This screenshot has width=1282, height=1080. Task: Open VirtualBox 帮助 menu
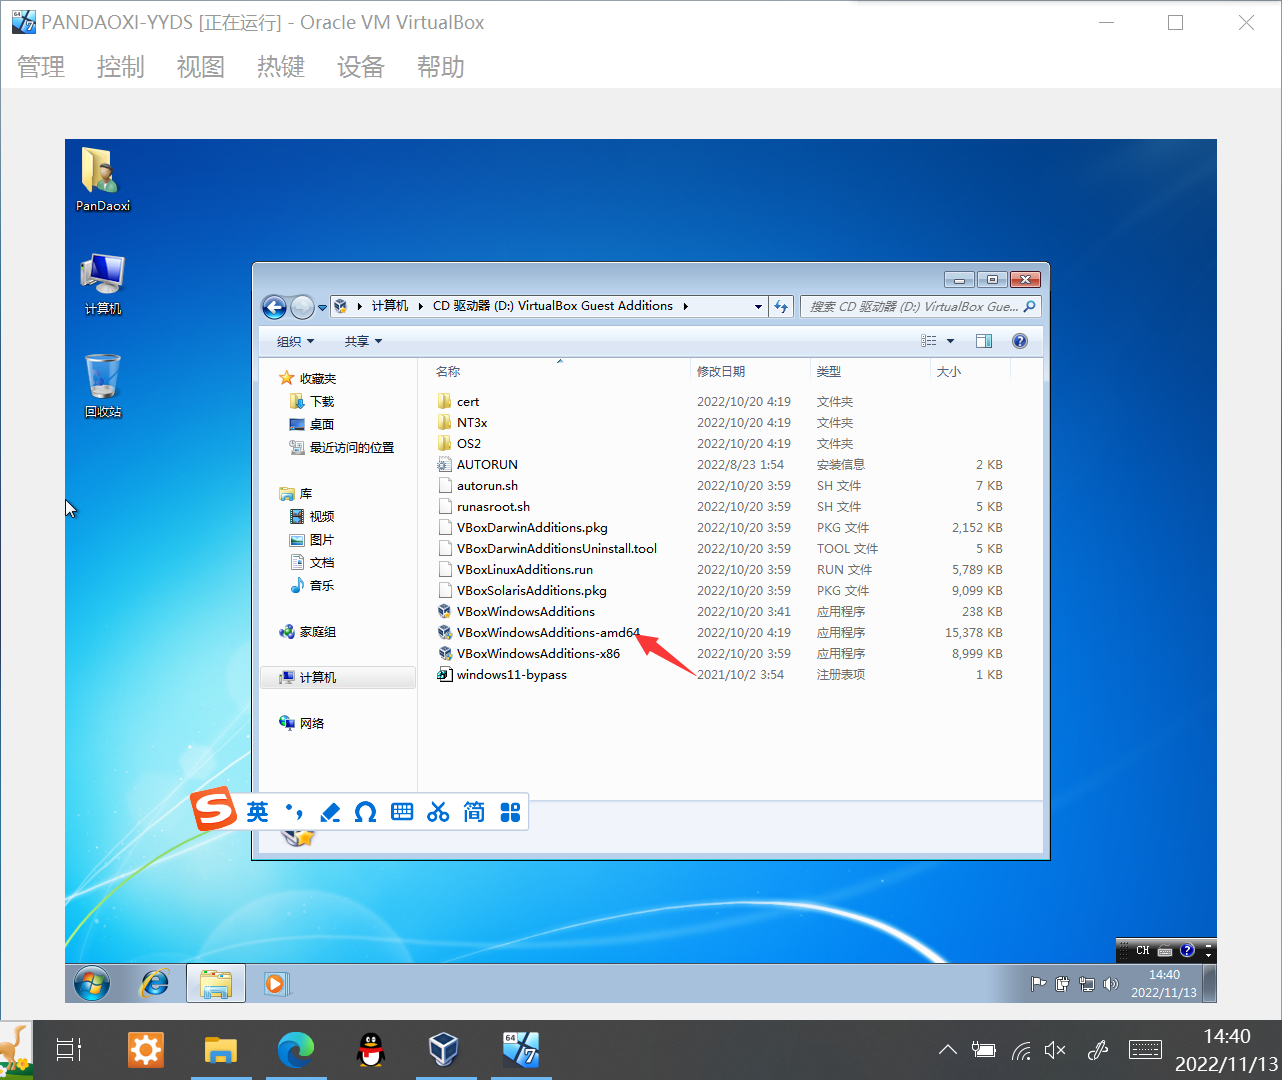pos(441,67)
